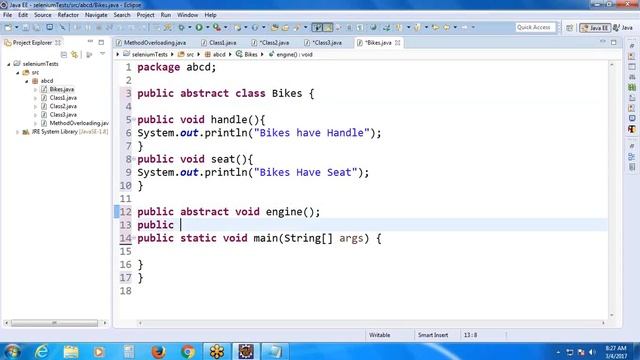Open the Run menu

(166, 15)
